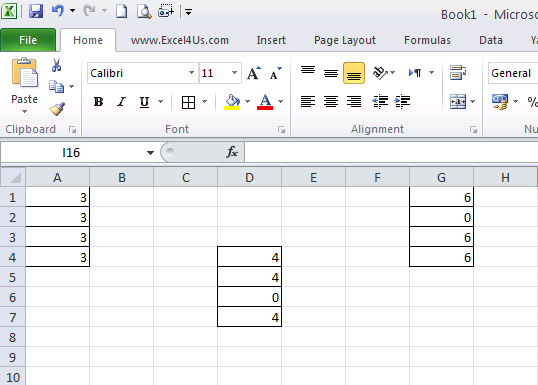Decrease font size with Shrink Font

(x=276, y=73)
